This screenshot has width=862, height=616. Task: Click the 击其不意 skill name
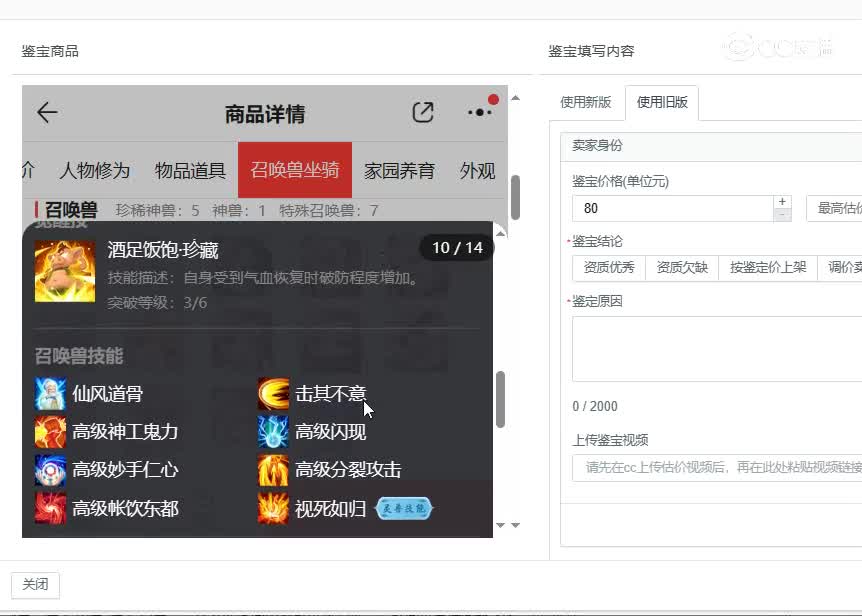[x=330, y=394]
